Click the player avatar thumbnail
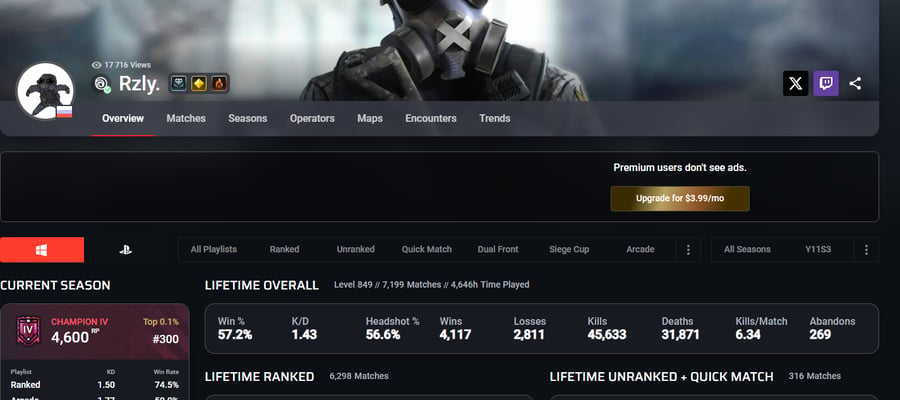The image size is (900, 400). point(45,91)
